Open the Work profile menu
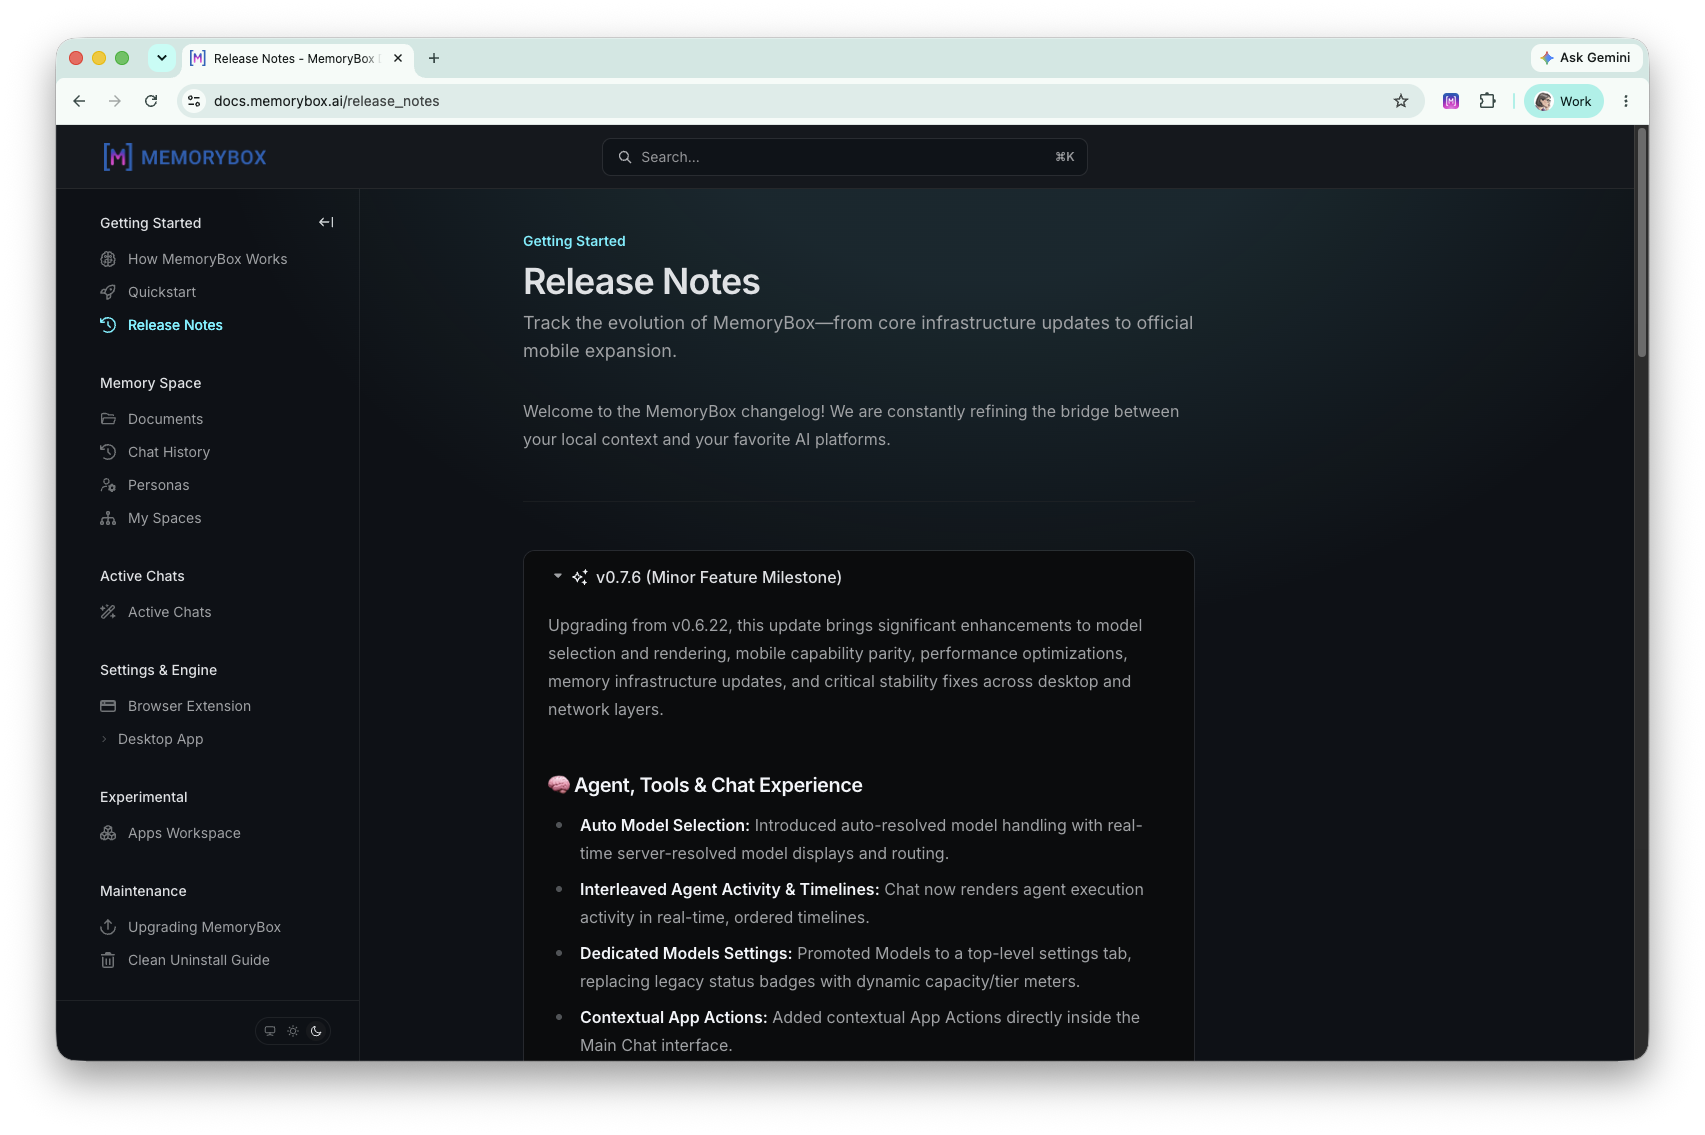 click(x=1564, y=101)
